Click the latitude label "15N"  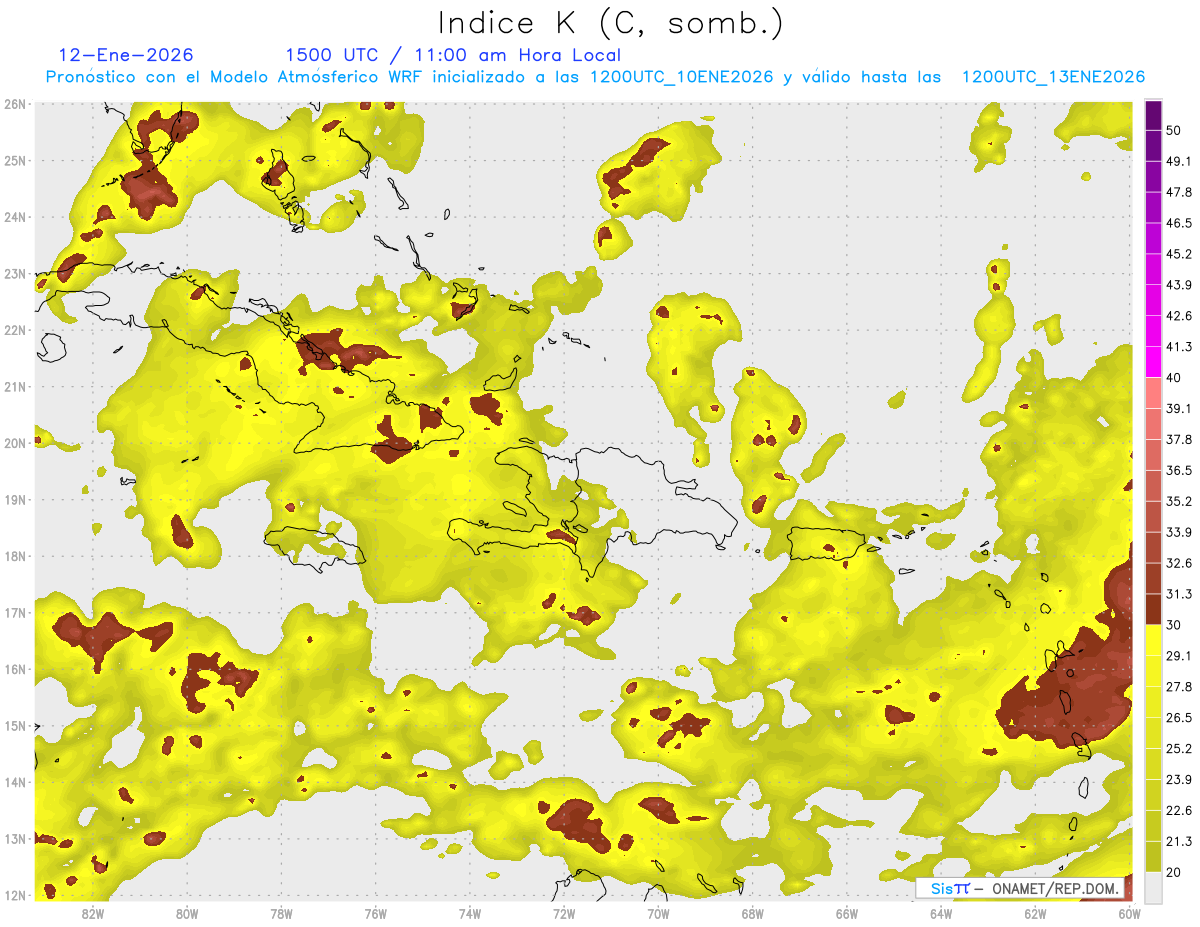coord(15,726)
